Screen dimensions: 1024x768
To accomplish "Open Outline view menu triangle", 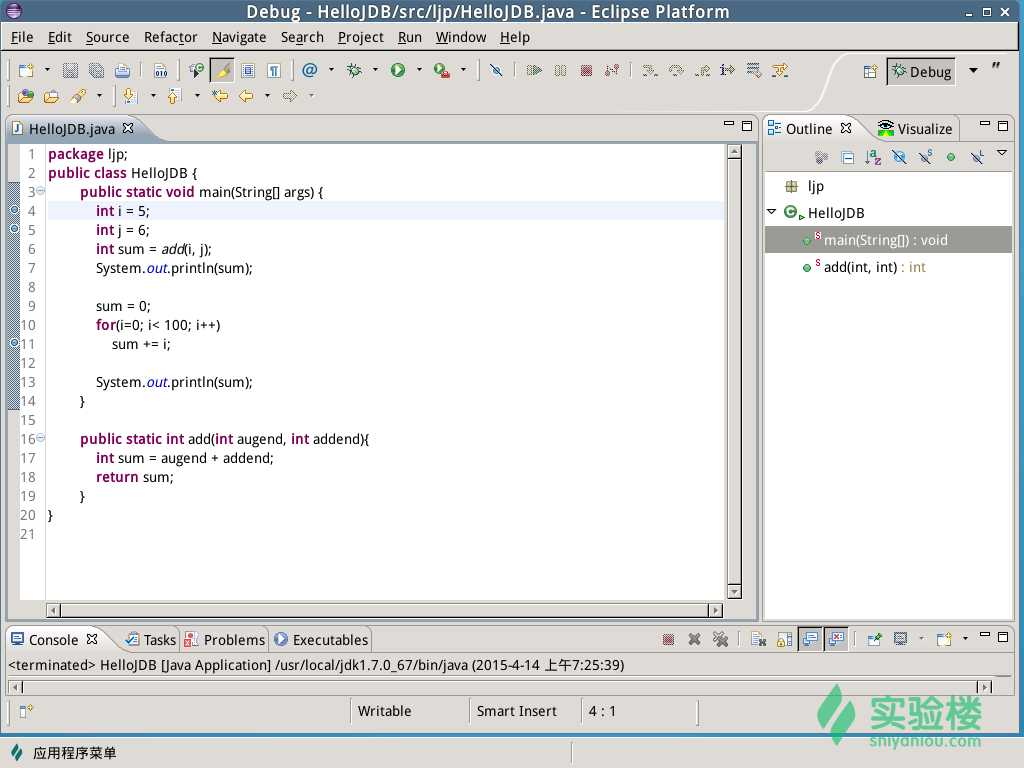I will pos(1002,153).
